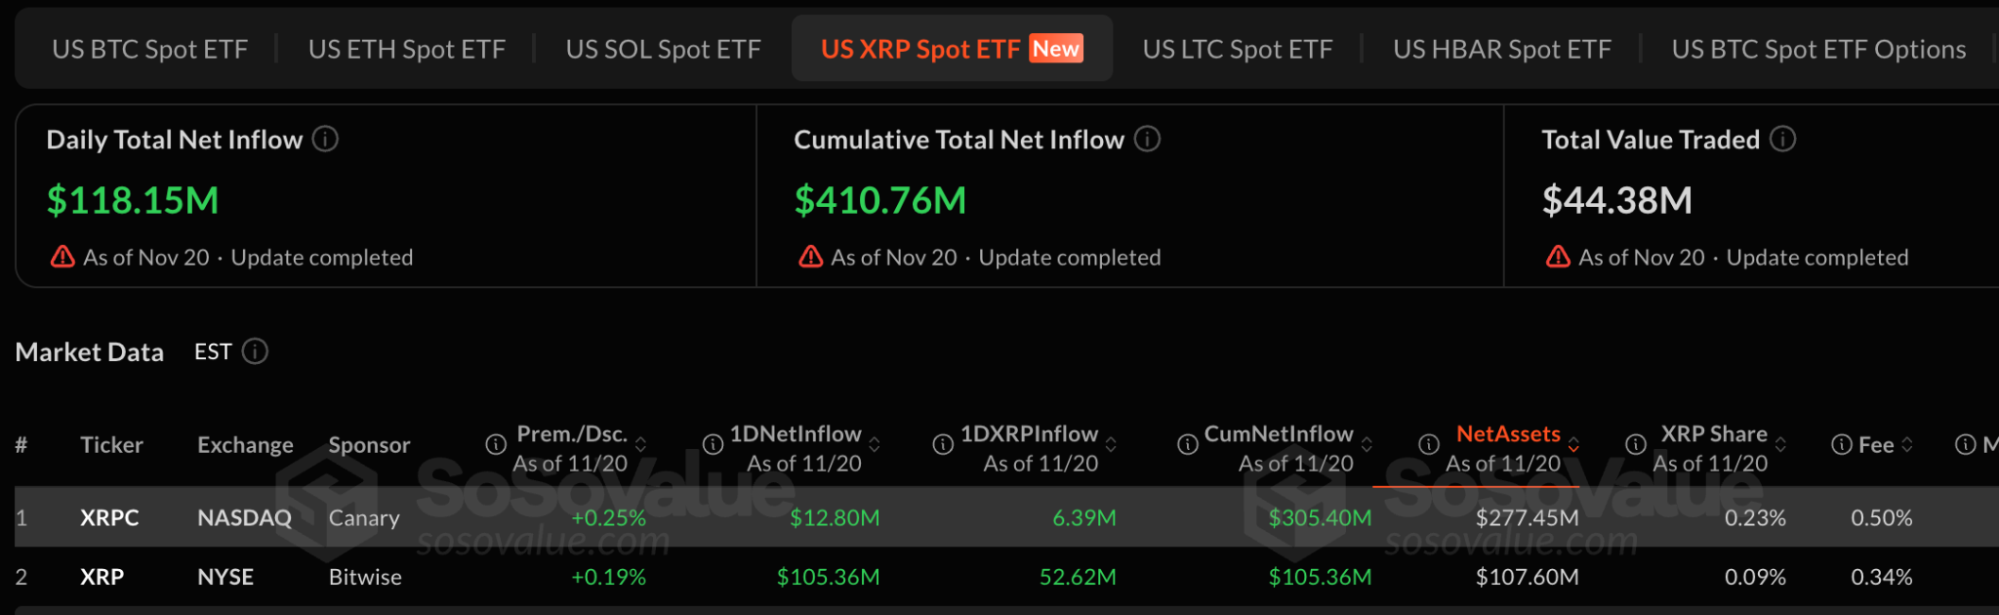Viewport: 1999px width, 615px height.
Task: Click the Fee column info icon
Action: pos(1840,444)
